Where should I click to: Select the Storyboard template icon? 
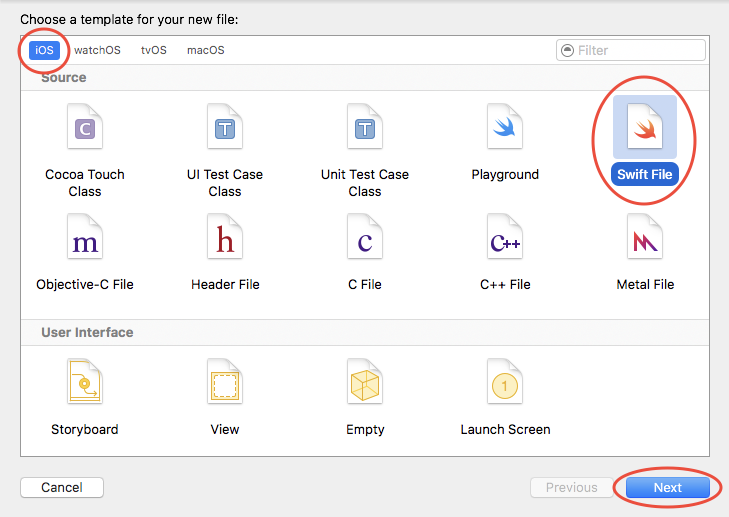[84, 383]
